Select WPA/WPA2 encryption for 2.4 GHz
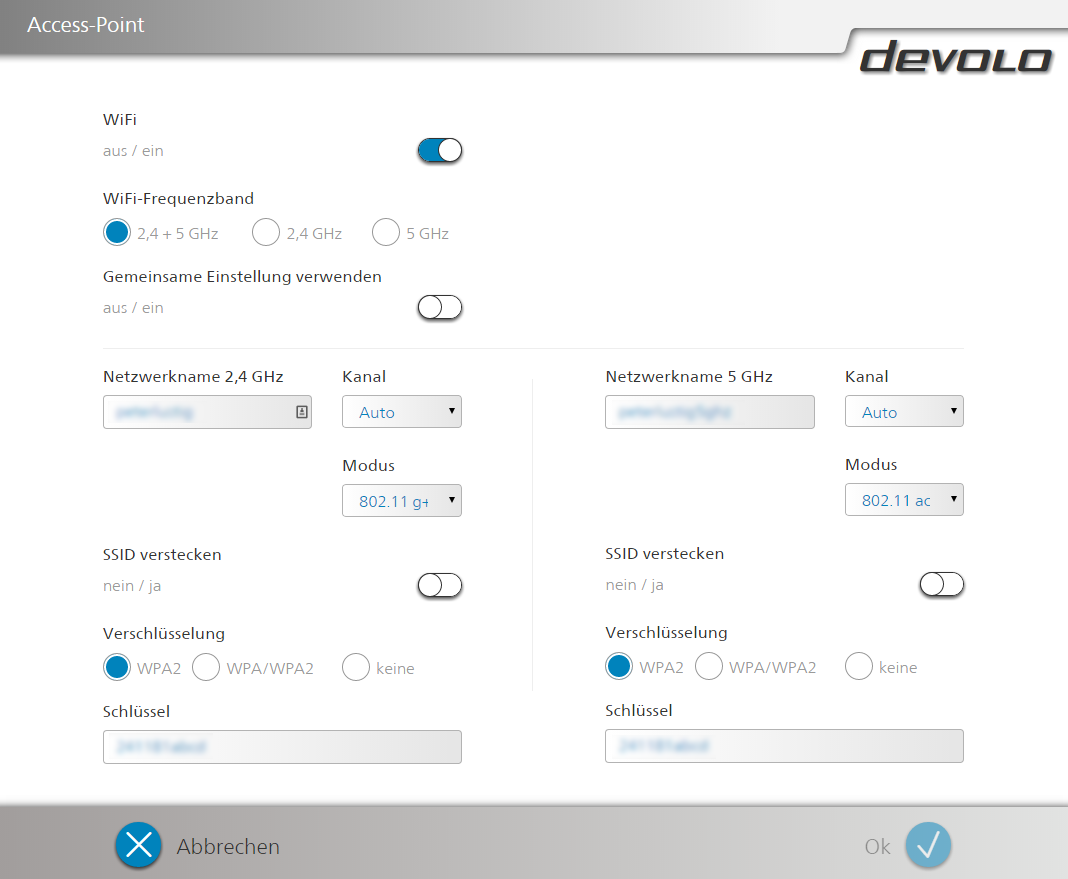Viewport: 1068px width, 879px height. coord(206,668)
